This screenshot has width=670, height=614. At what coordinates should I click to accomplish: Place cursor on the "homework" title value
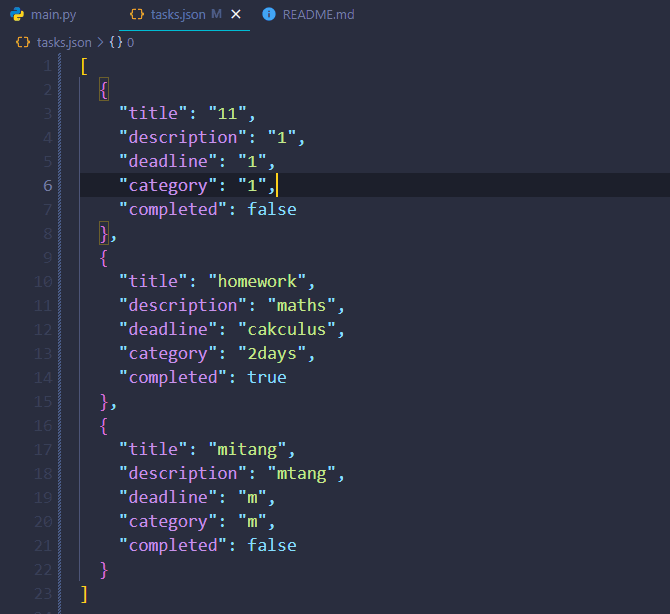pos(261,281)
